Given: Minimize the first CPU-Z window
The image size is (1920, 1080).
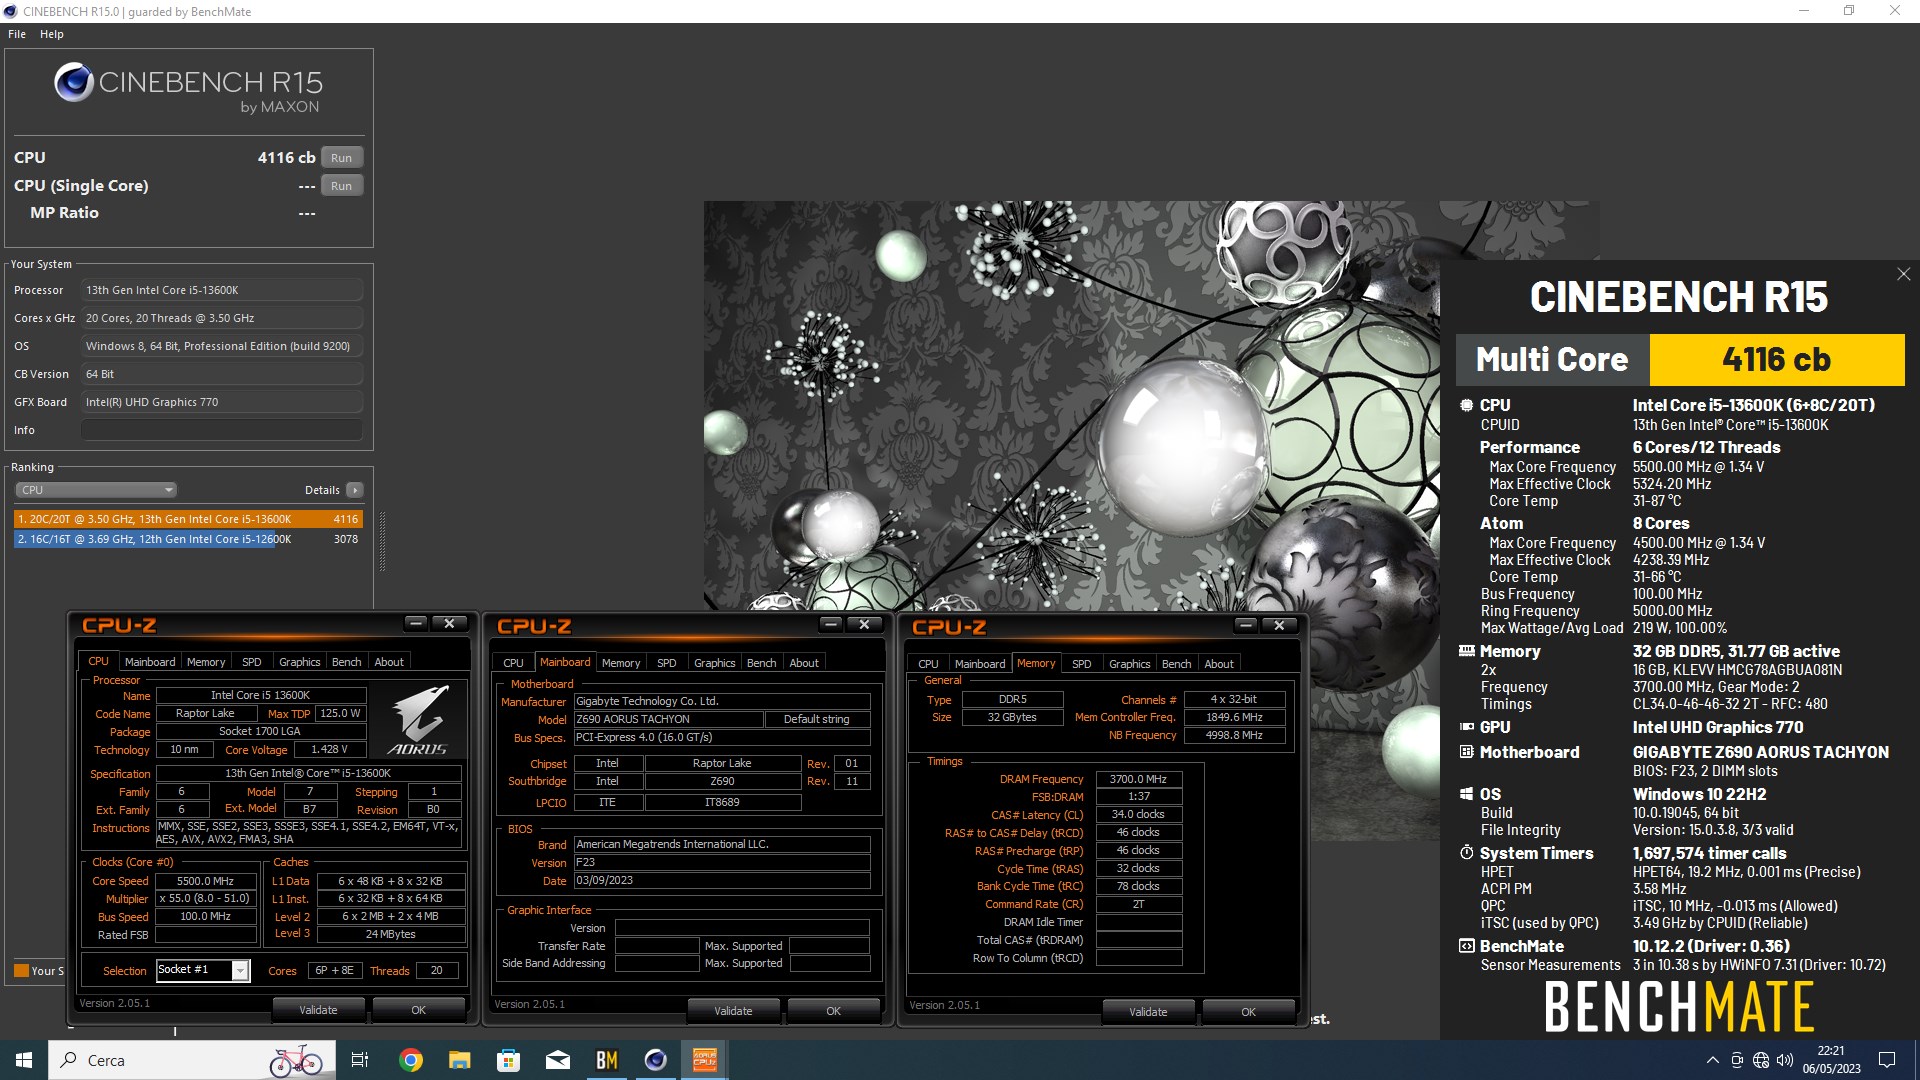Looking at the screenshot, I should point(416,623).
